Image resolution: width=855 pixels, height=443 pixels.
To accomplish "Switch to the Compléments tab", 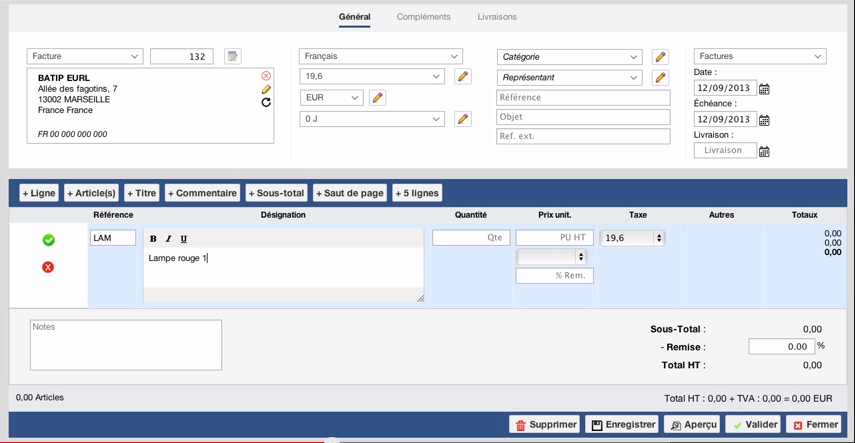I will [424, 17].
